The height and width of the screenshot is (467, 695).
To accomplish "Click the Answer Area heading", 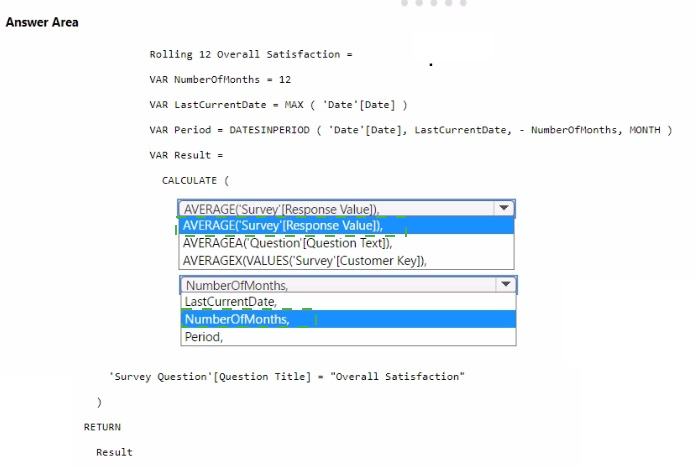I will tap(42, 22).
